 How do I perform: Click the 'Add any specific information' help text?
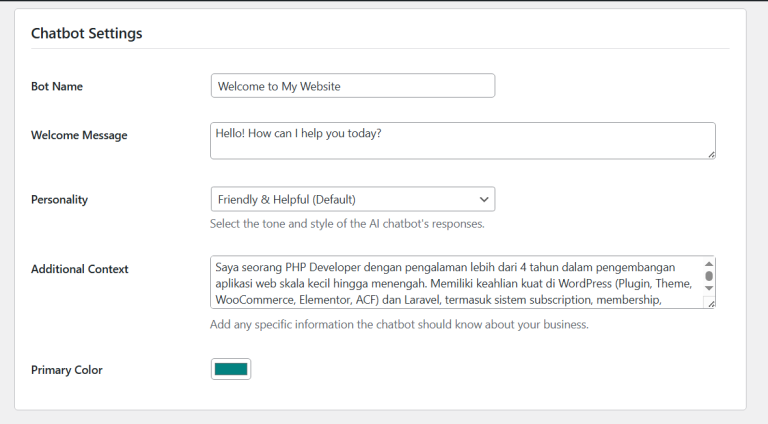coord(399,324)
